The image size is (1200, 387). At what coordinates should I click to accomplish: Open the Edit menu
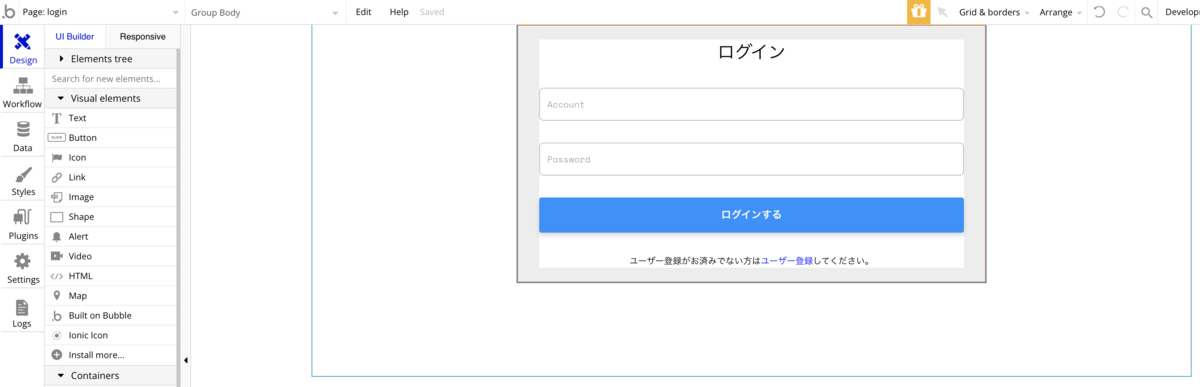363,12
